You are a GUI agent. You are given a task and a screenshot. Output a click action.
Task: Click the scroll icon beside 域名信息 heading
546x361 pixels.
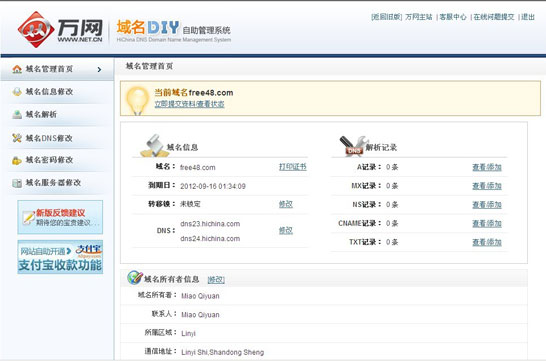(x=154, y=146)
